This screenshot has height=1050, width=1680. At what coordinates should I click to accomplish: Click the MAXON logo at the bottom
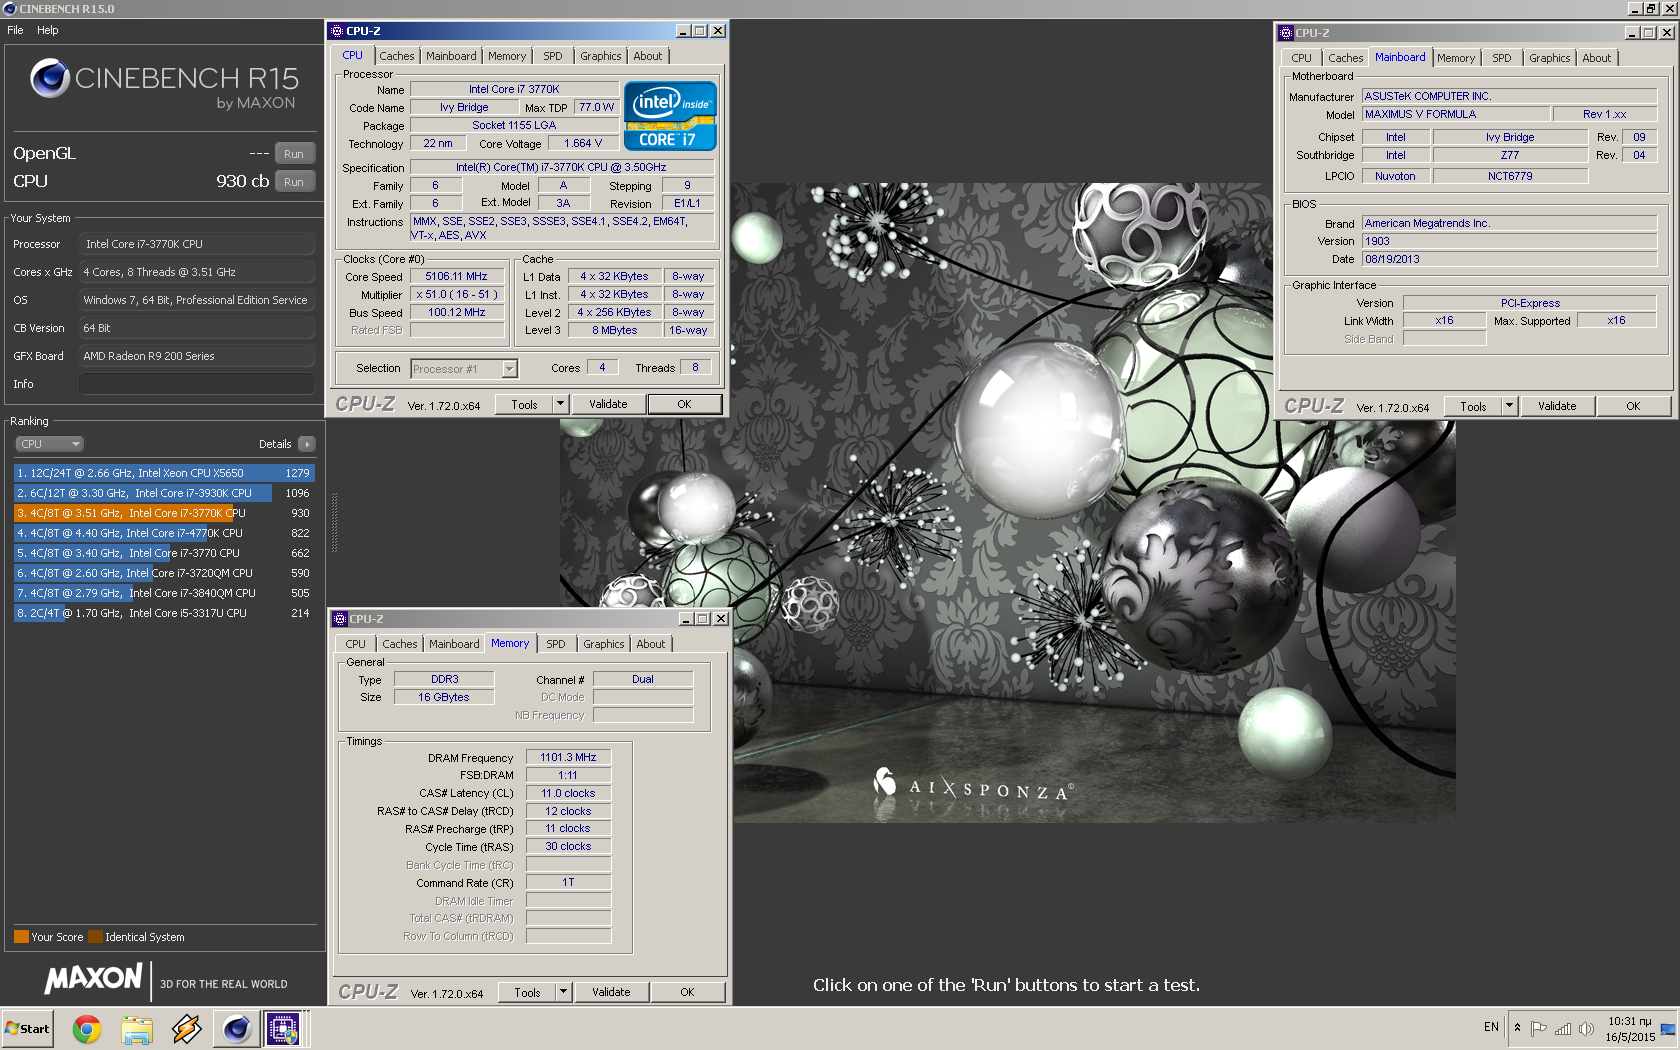pyautogui.click(x=93, y=979)
